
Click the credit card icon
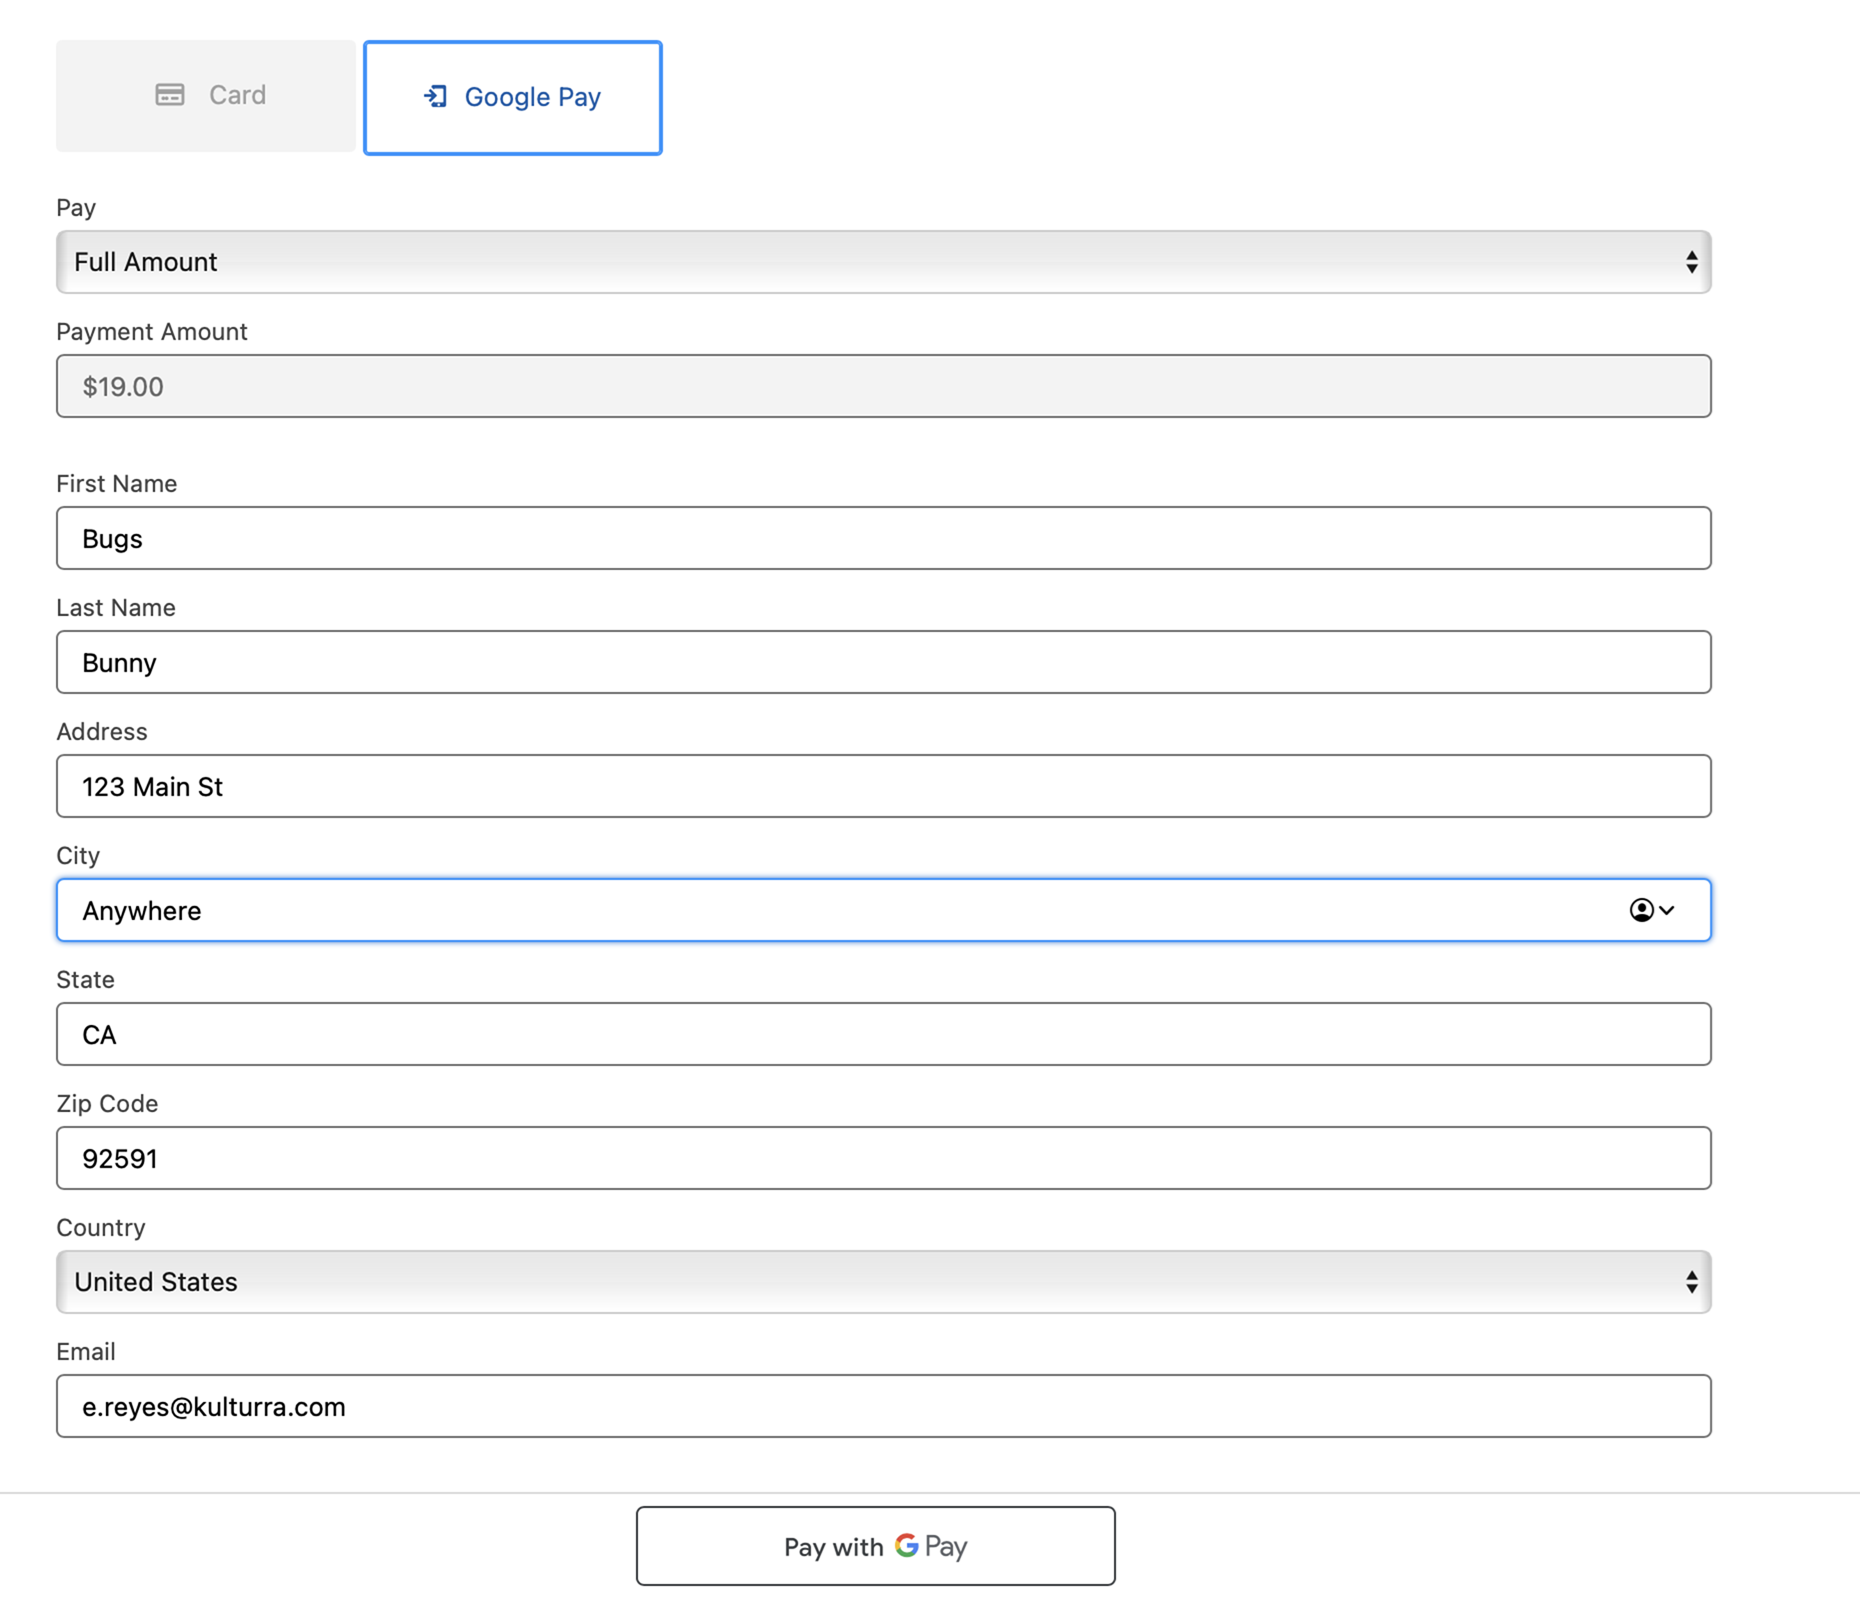tap(170, 95)
